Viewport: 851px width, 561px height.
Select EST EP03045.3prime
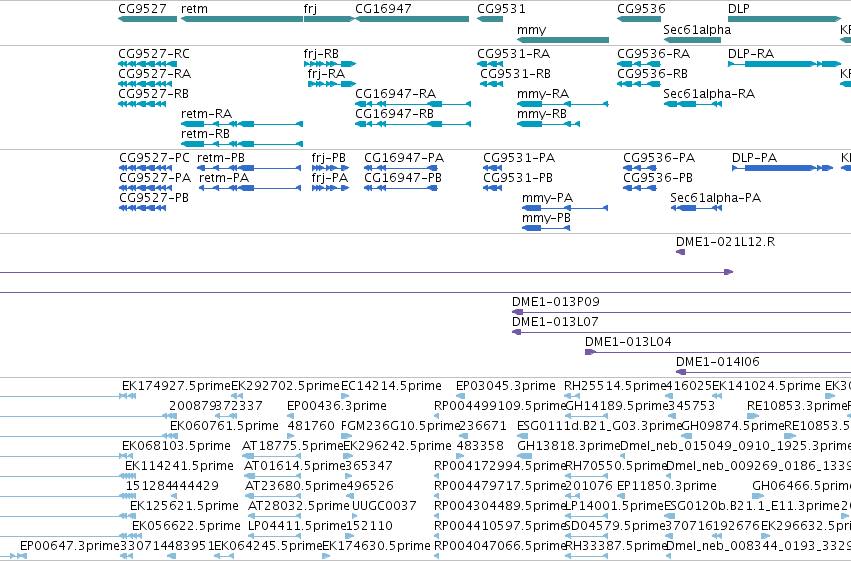(x=506, y=386)
